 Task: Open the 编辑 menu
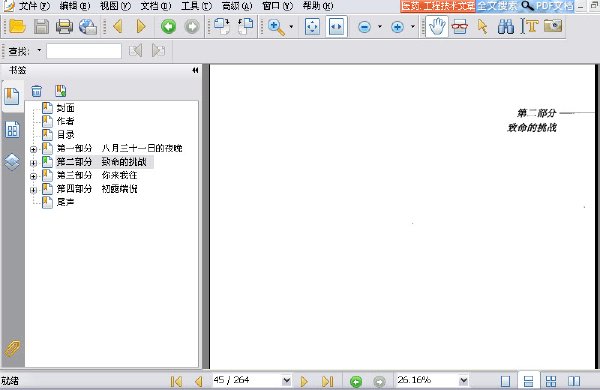(x=75, y=6)
